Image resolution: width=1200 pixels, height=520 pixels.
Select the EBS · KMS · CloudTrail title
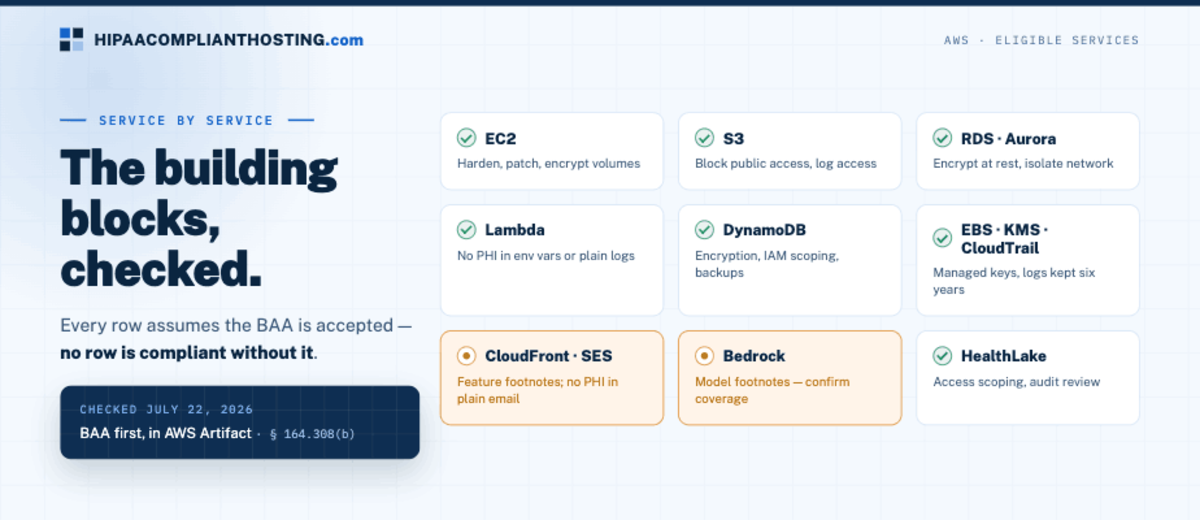pos(1004,239)
